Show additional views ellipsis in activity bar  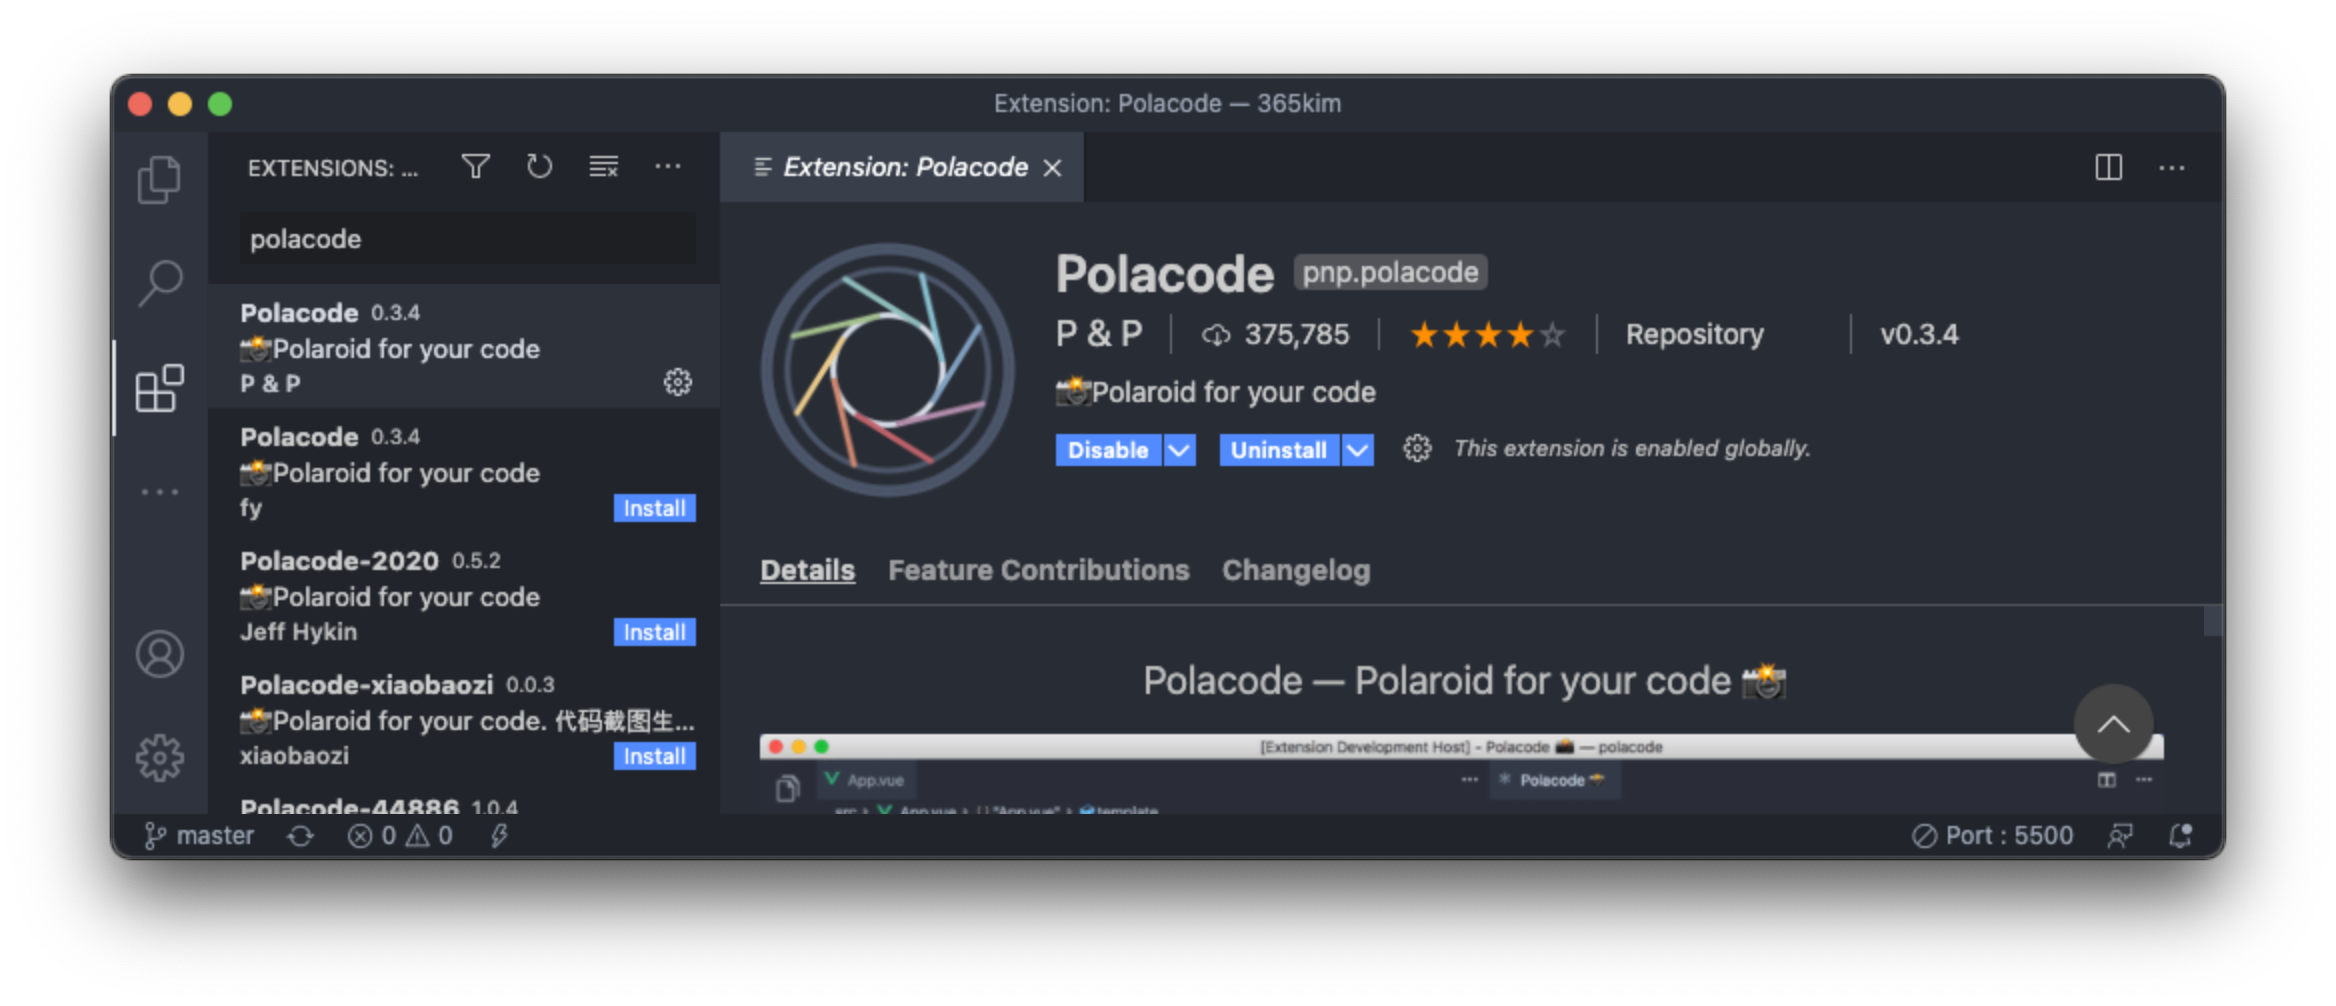(160, 492)
